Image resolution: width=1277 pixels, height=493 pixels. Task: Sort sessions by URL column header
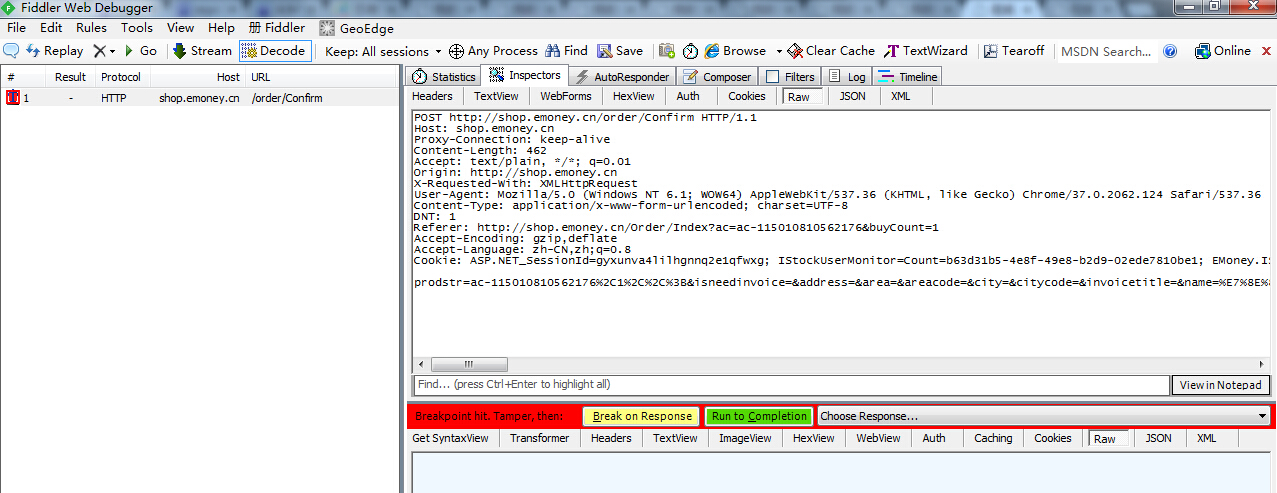tap(322, 77)
